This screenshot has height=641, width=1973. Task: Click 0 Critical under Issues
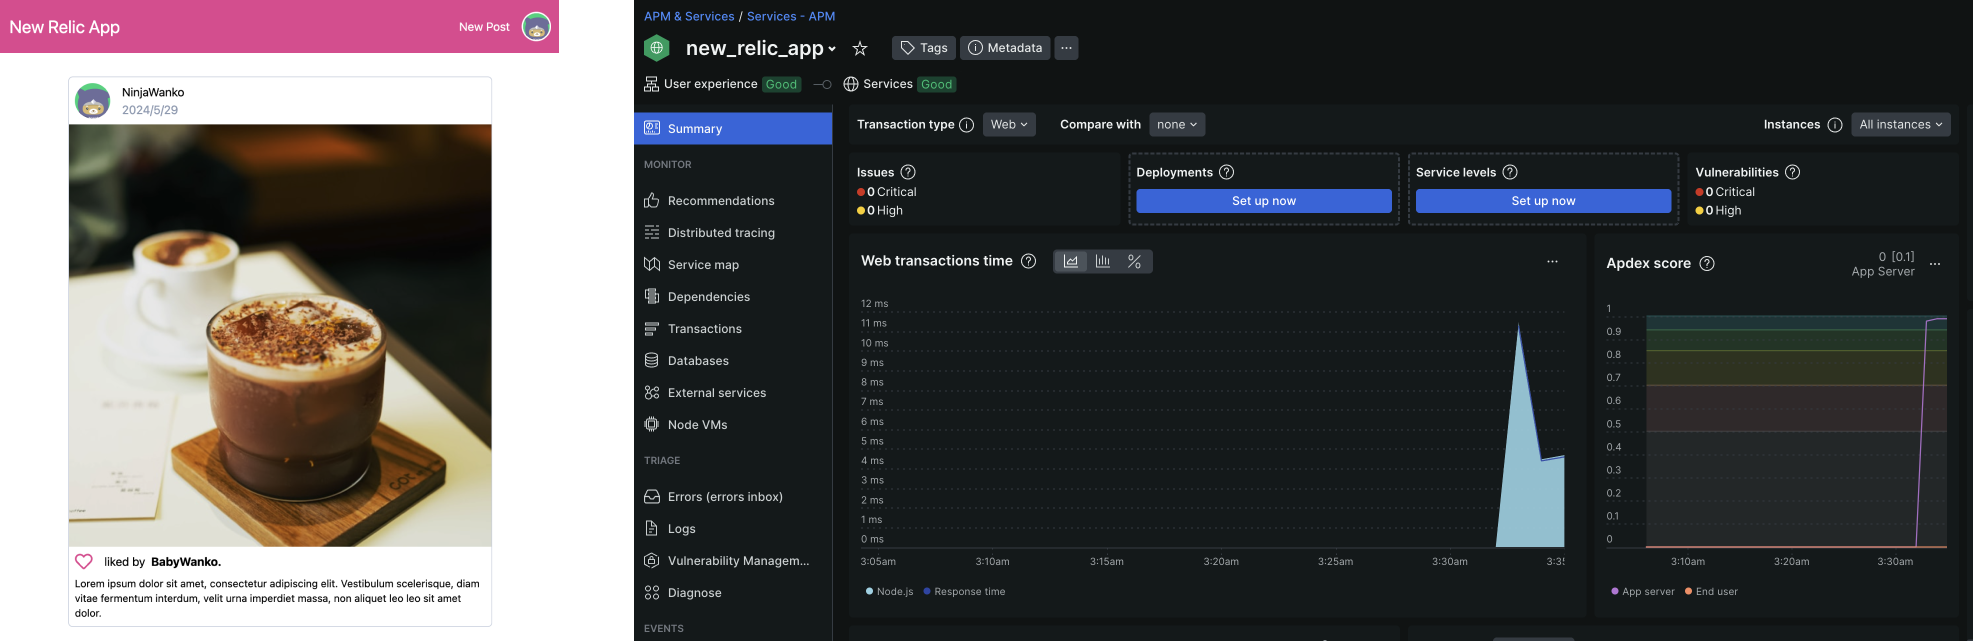[x=887, y=192]
